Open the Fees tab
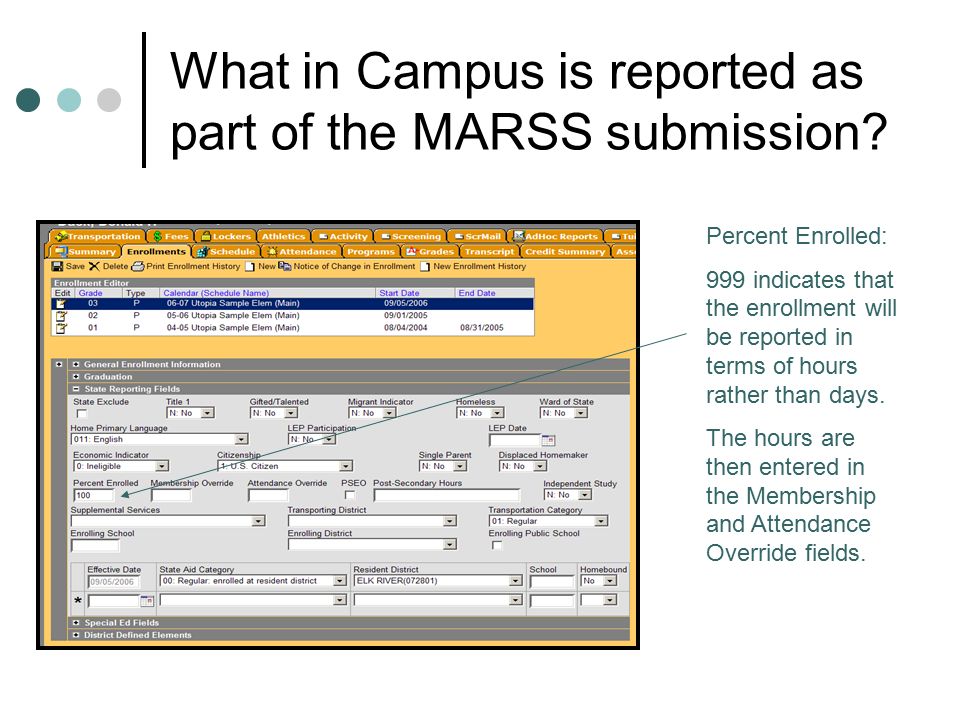 click(x=171, y=236)
